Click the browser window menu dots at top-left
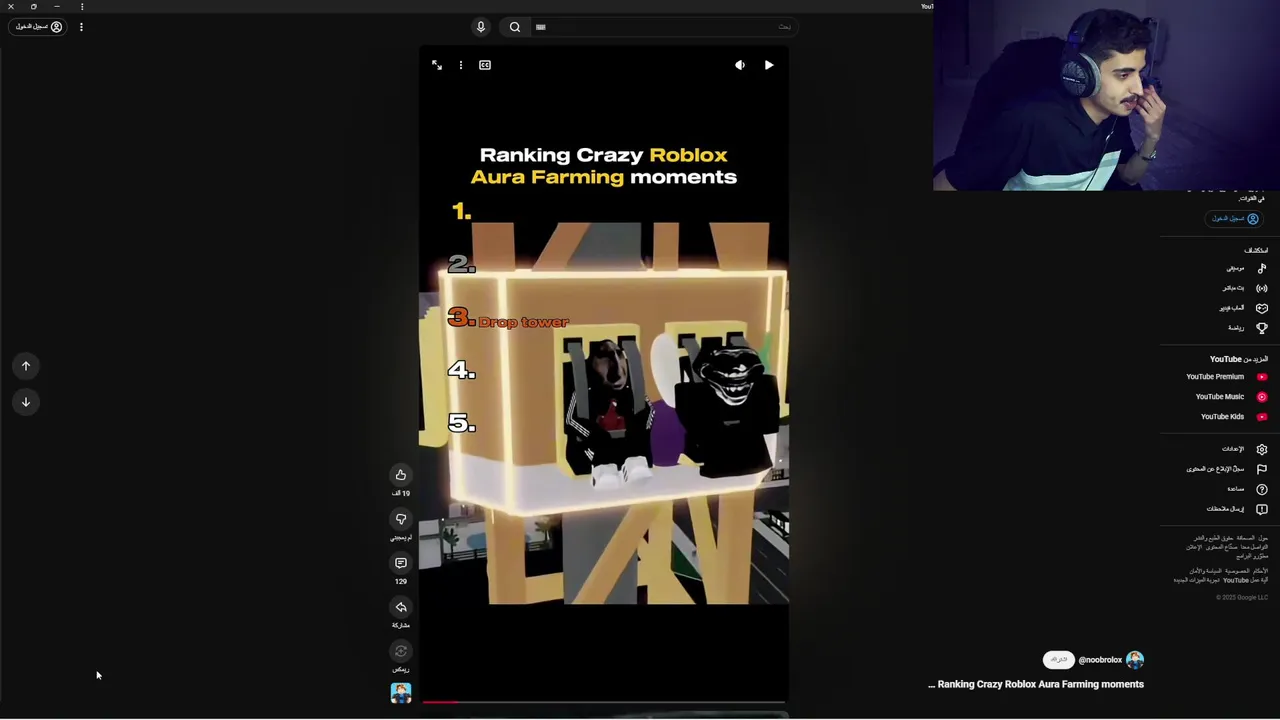The height and width of the screenshot is (720, 1280). pos(82,7)
